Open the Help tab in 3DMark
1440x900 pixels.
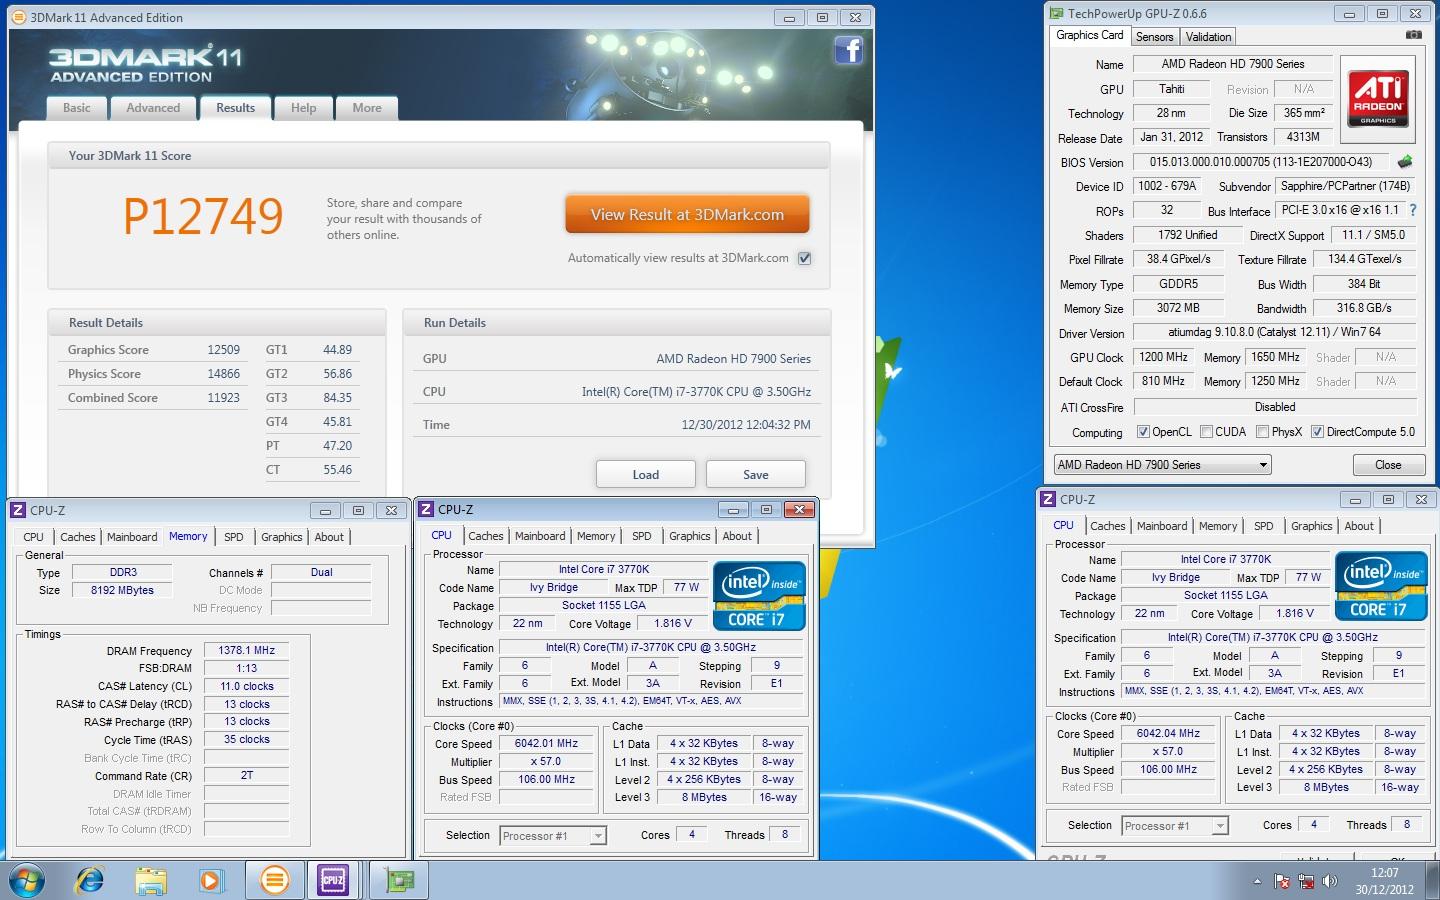click(x=303, y=108)
